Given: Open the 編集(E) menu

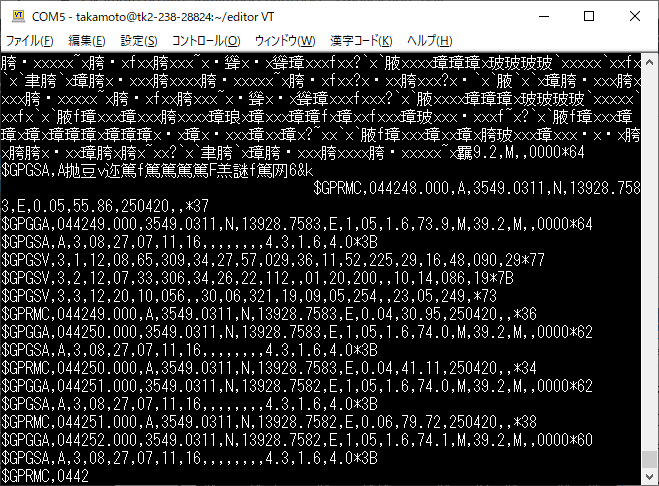Looking at the screenshot, I should (87, 41).
